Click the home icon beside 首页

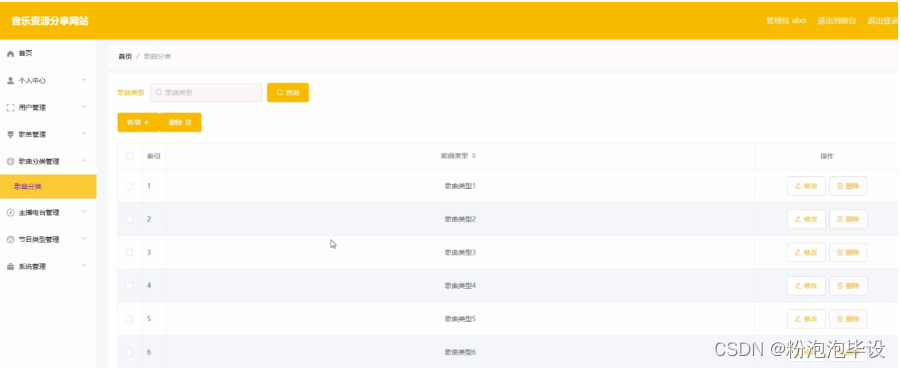10,53
